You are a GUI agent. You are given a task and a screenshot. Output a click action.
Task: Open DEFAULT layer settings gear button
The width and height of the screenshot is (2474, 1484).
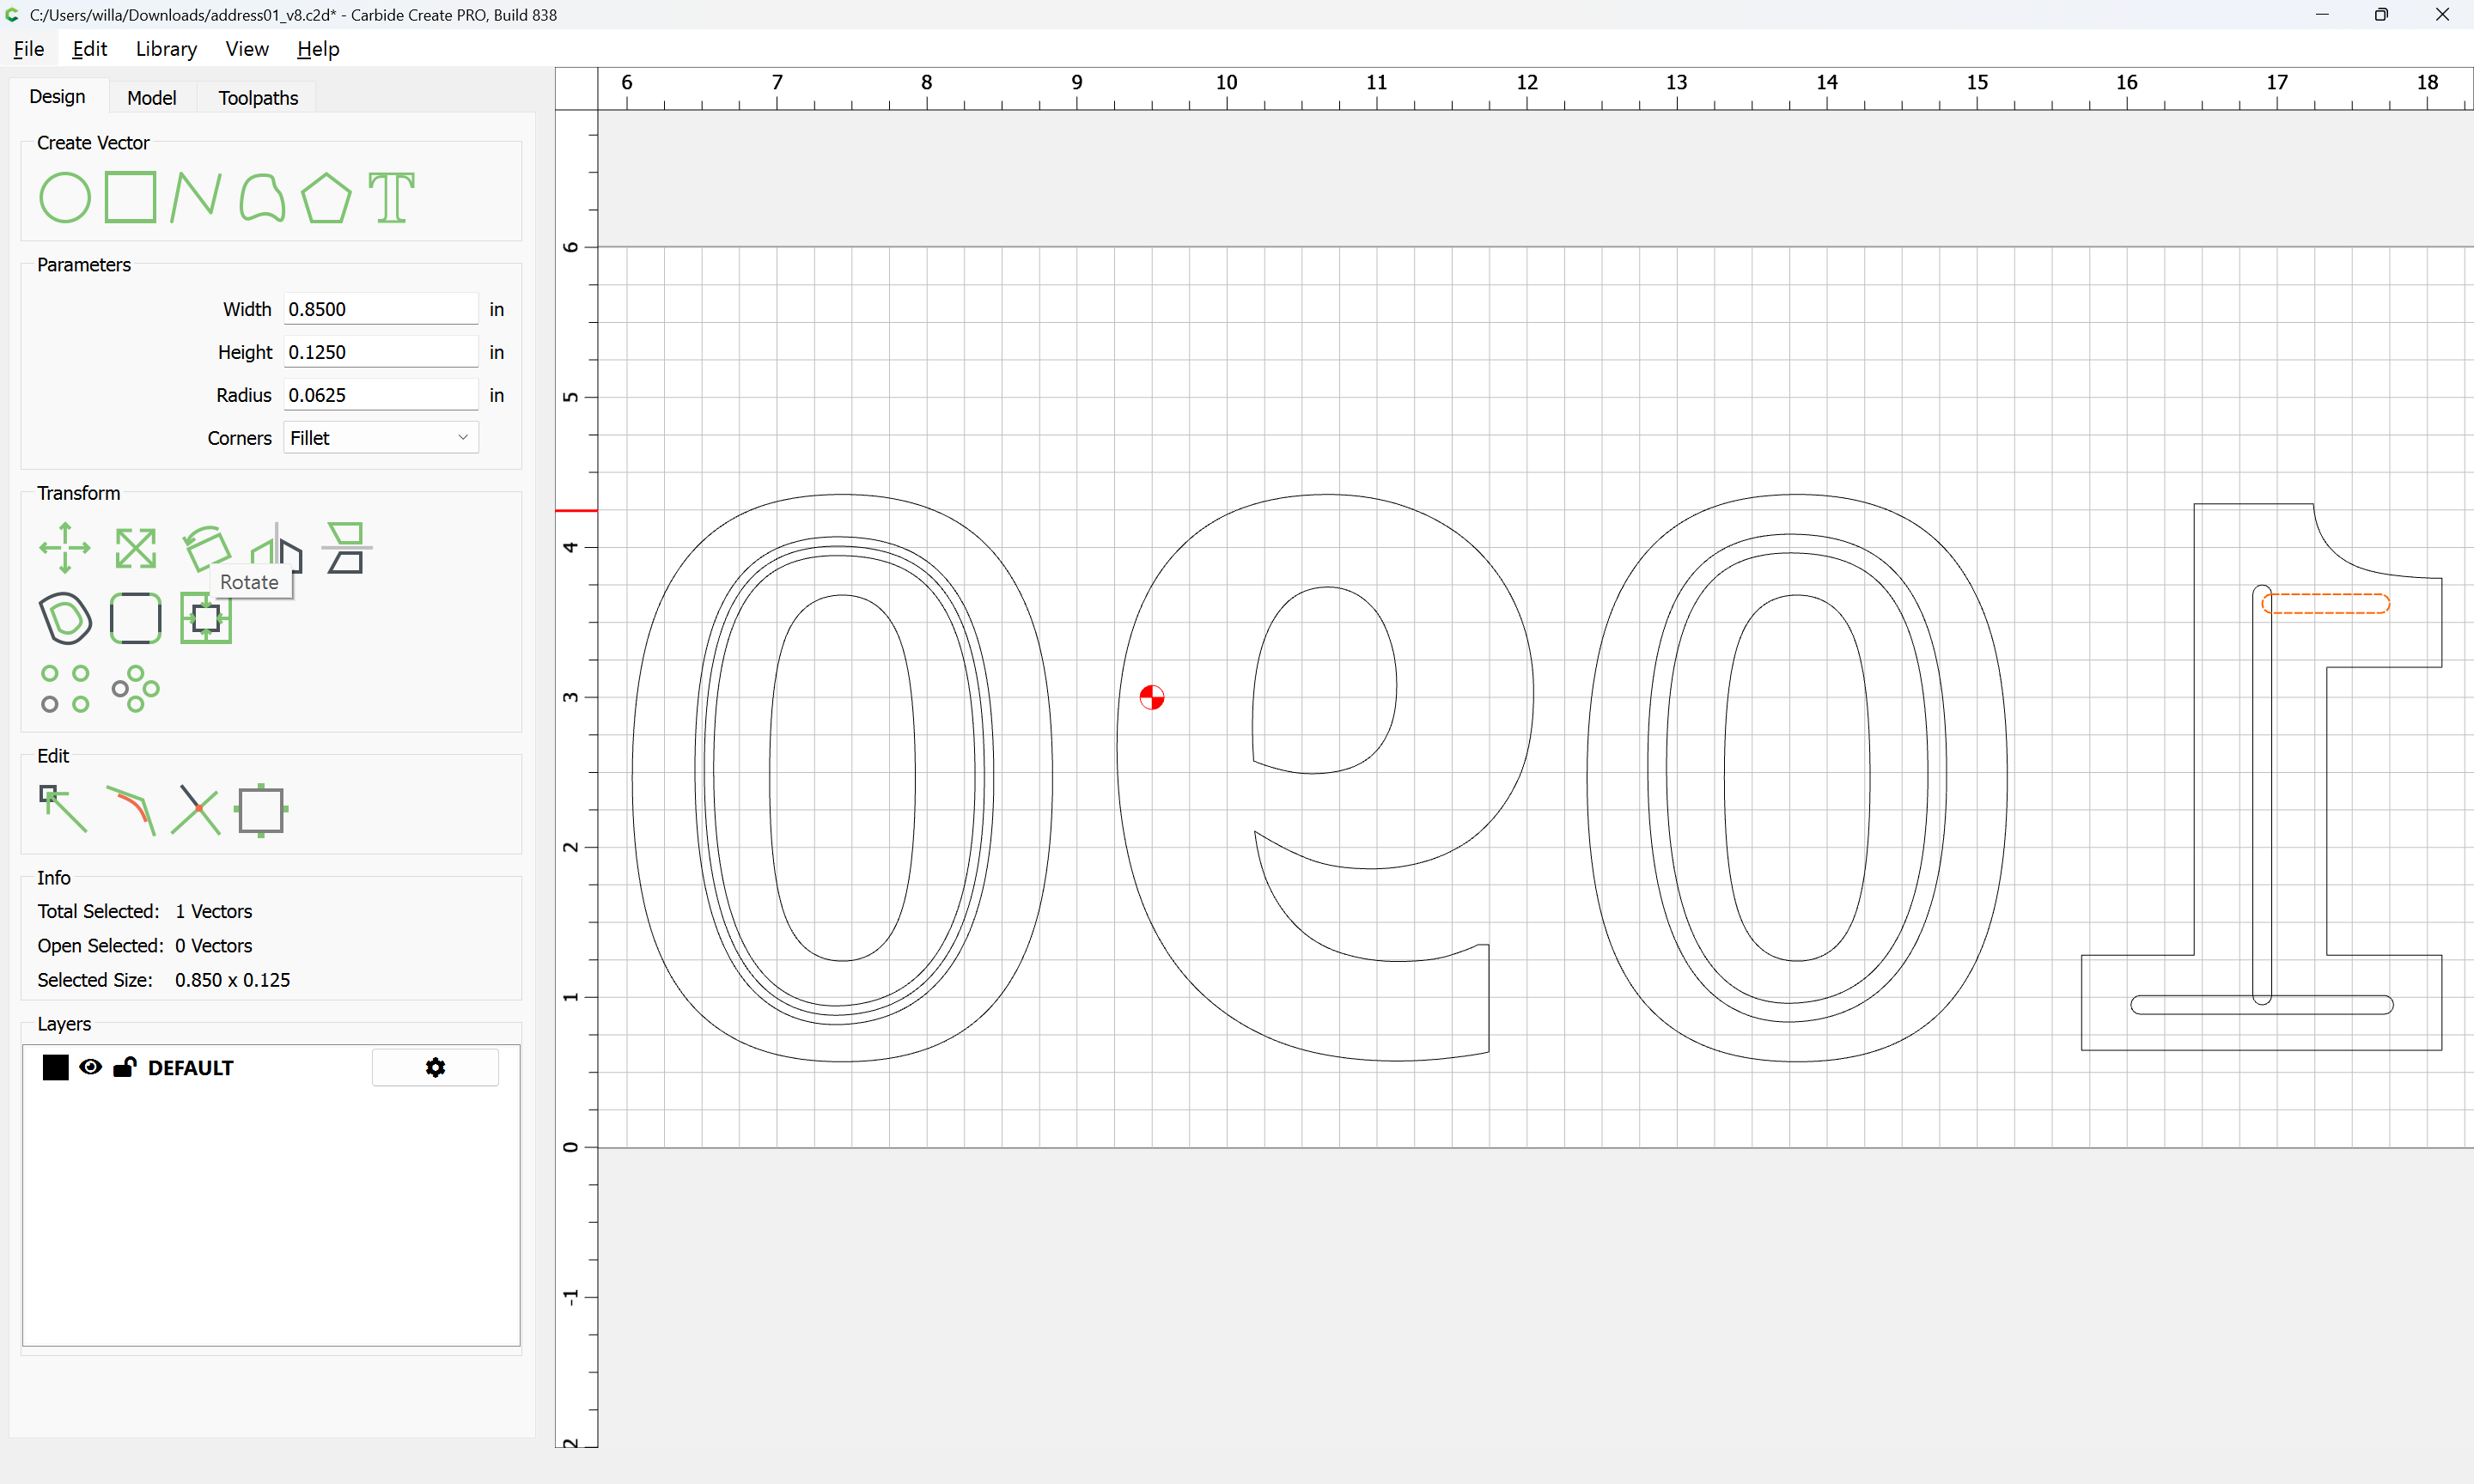435,1067
